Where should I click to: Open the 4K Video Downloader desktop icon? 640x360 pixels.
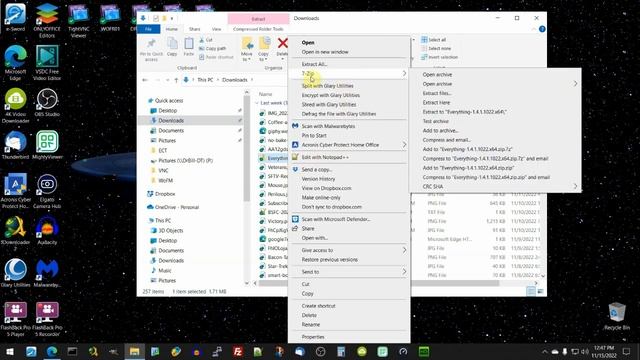16,105
